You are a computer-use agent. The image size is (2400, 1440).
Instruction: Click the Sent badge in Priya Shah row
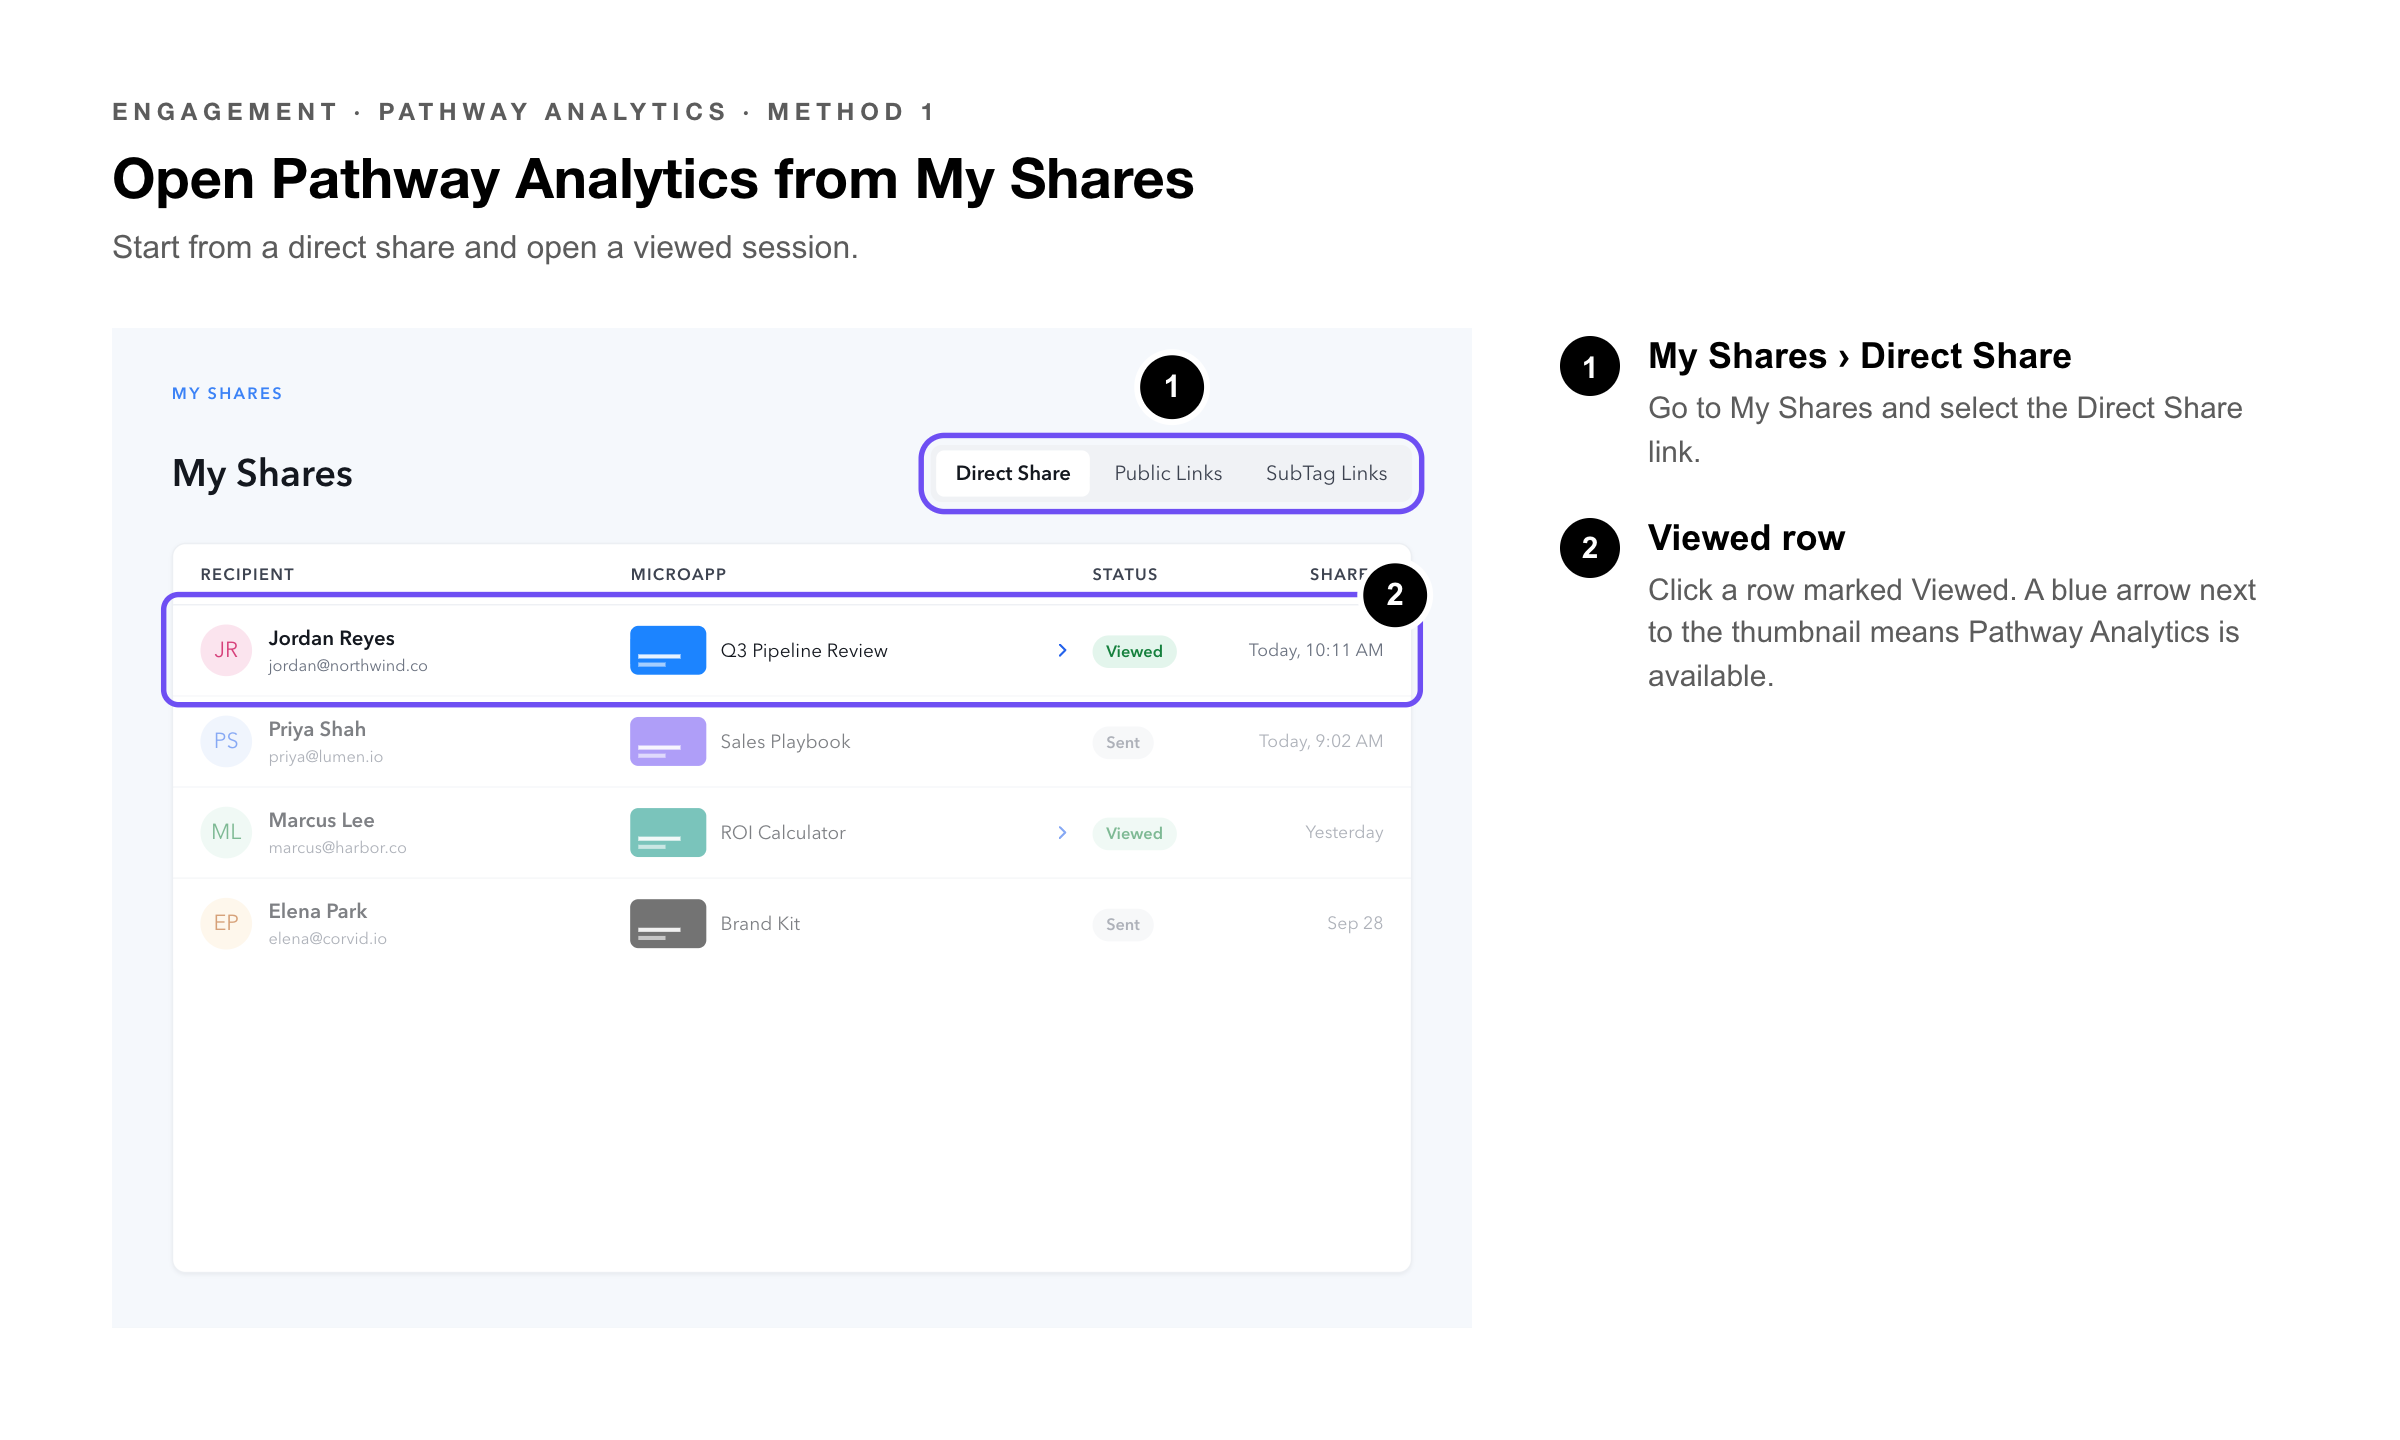point(1122,742)
